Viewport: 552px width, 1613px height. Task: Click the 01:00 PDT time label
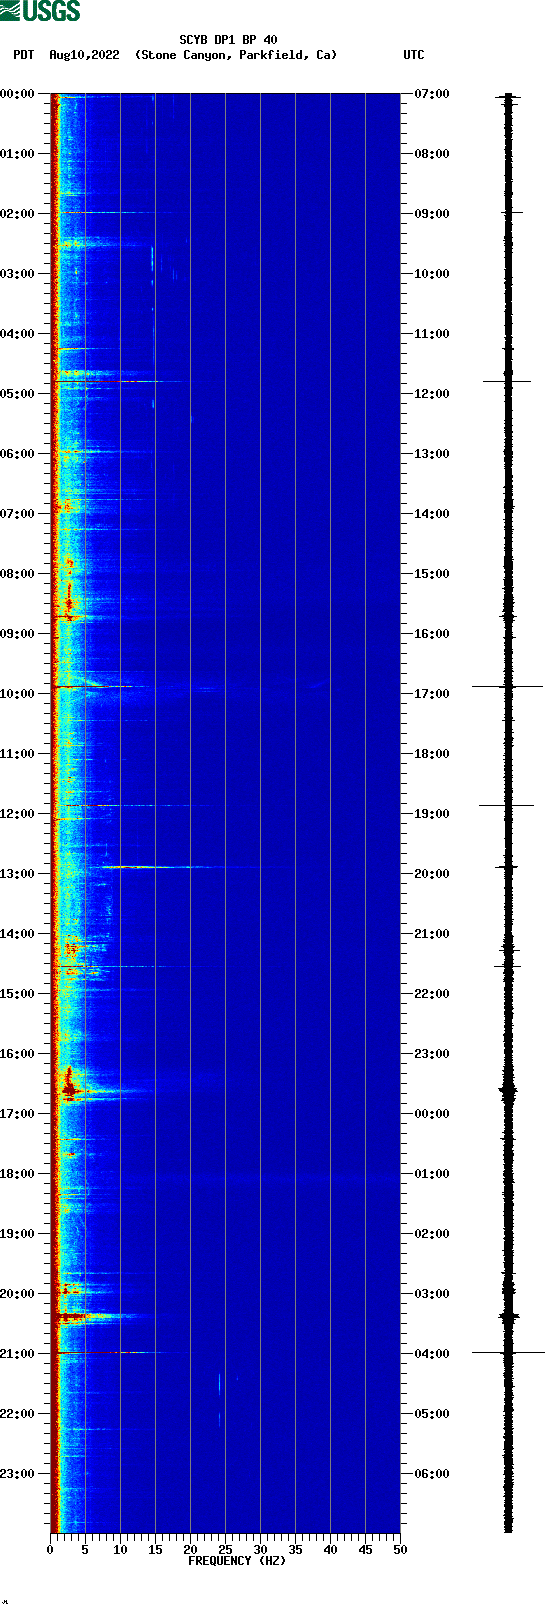coord(18,154)
